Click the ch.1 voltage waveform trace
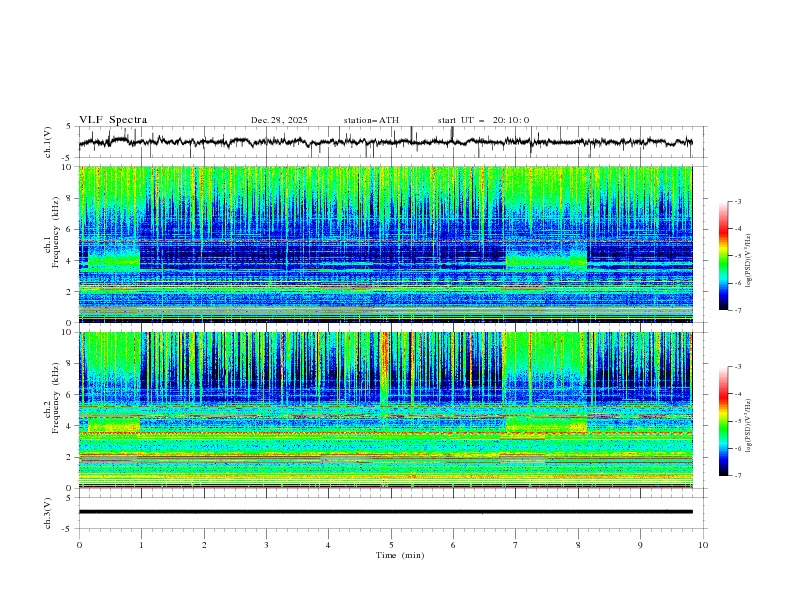This screenshot has width=792, height=612. coord(385,142)
